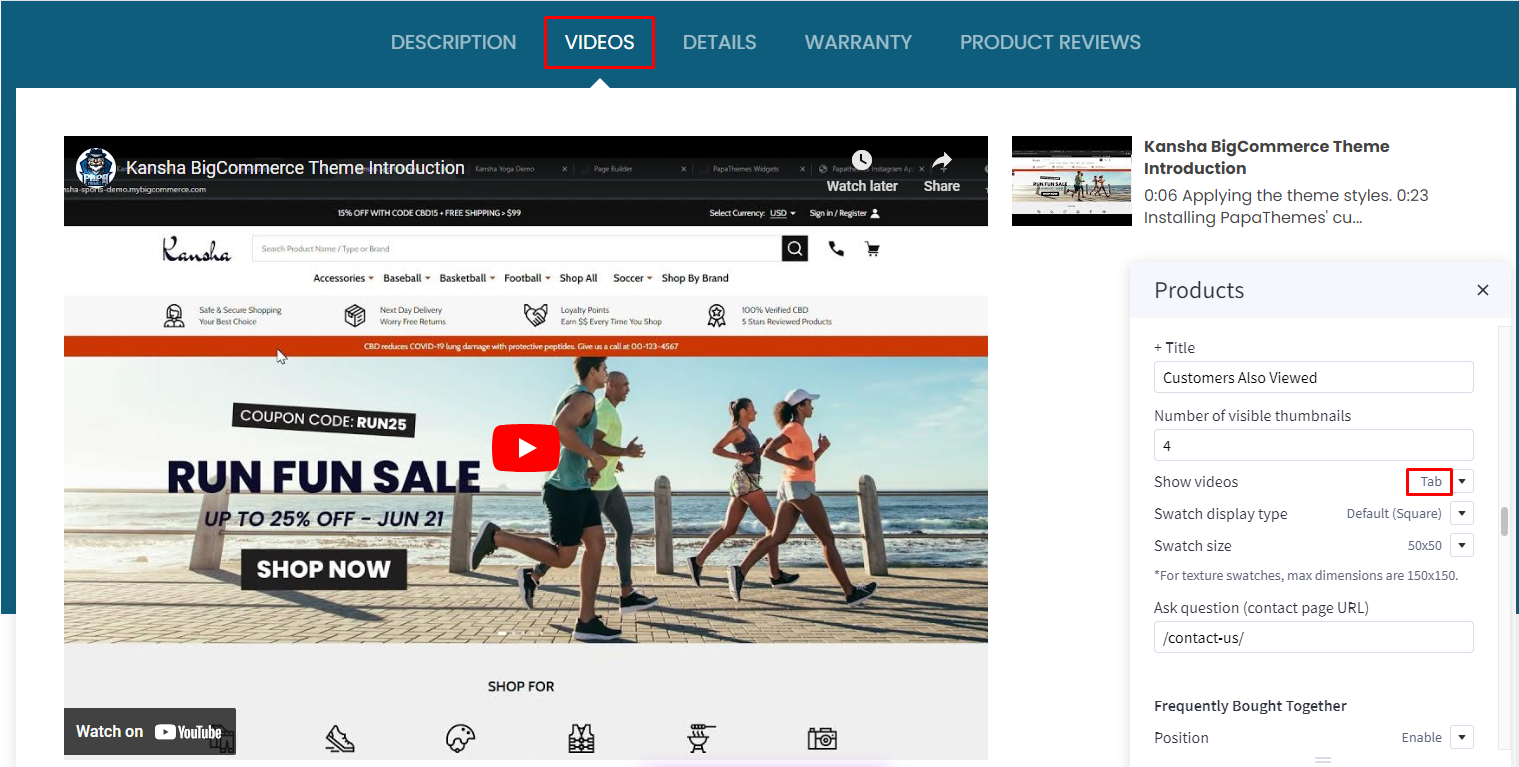Click Shop By Brand in the video site

(695, 278)
